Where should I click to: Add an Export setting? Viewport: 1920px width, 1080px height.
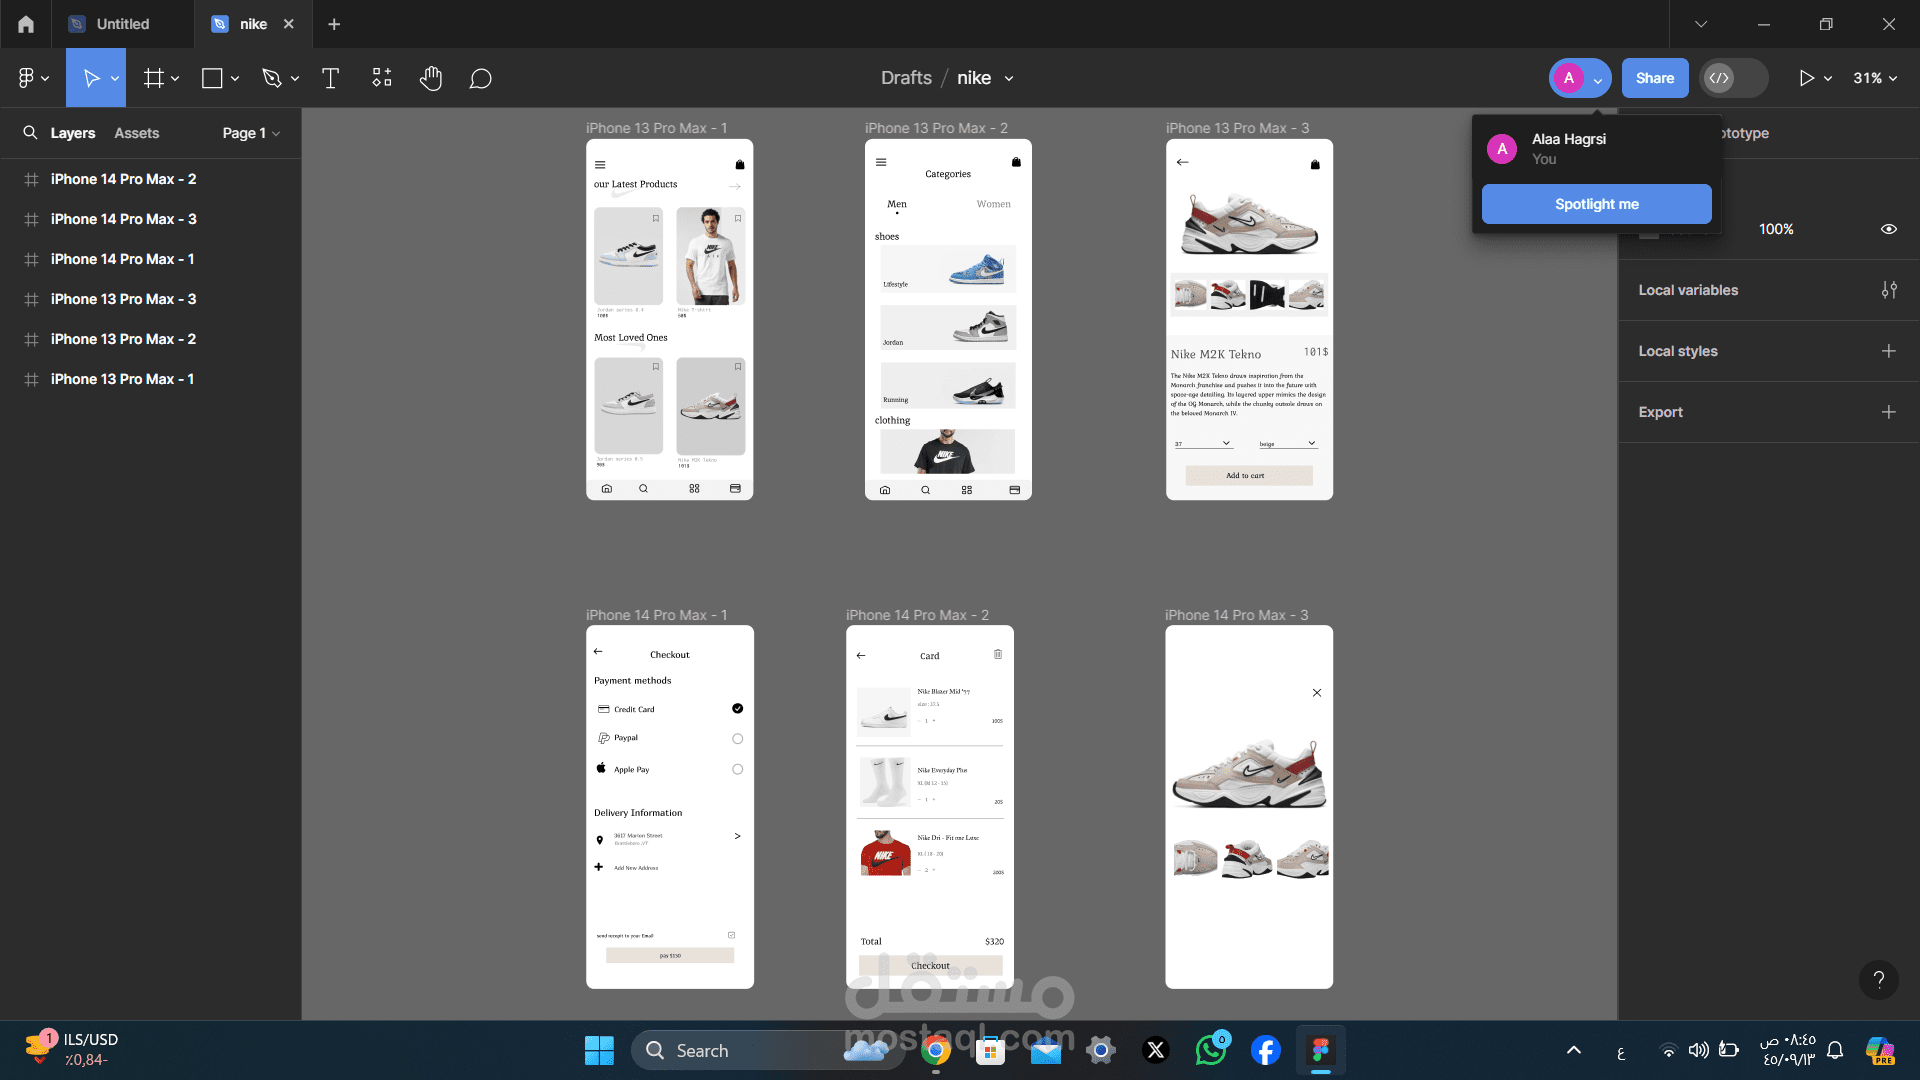click(1888, 412)
